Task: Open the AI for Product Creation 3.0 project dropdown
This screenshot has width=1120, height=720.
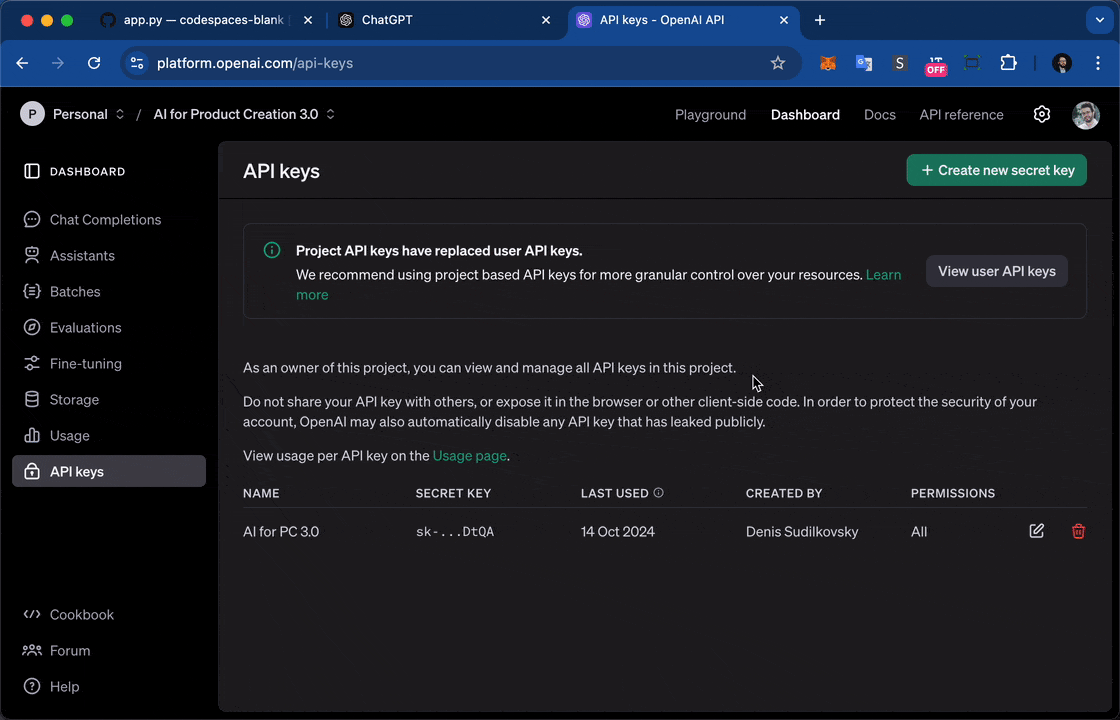Action: coord(244,114)
